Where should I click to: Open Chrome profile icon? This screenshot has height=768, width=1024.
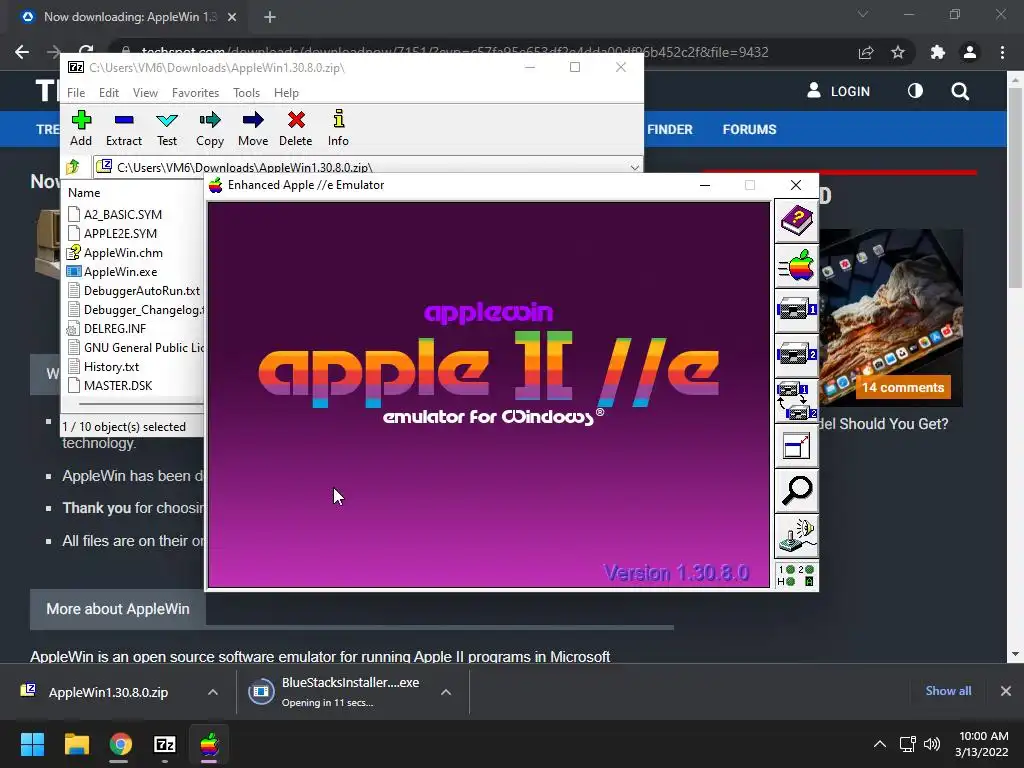(970, 52)
